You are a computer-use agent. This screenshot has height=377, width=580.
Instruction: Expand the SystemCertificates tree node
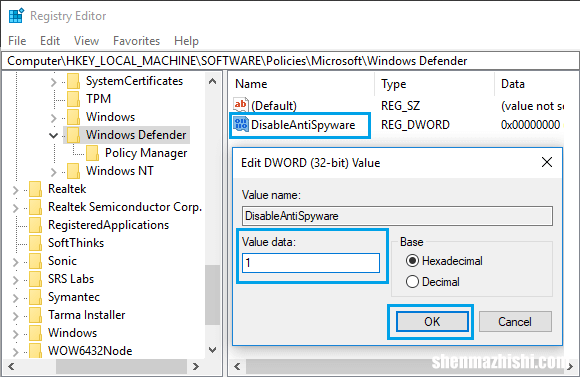54,82
